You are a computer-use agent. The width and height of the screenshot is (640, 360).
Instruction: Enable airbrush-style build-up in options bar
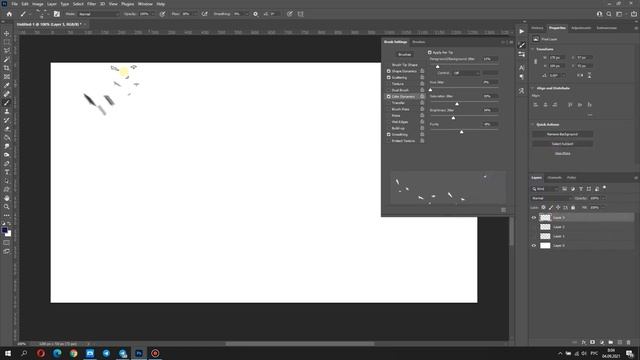coord(204,14)
